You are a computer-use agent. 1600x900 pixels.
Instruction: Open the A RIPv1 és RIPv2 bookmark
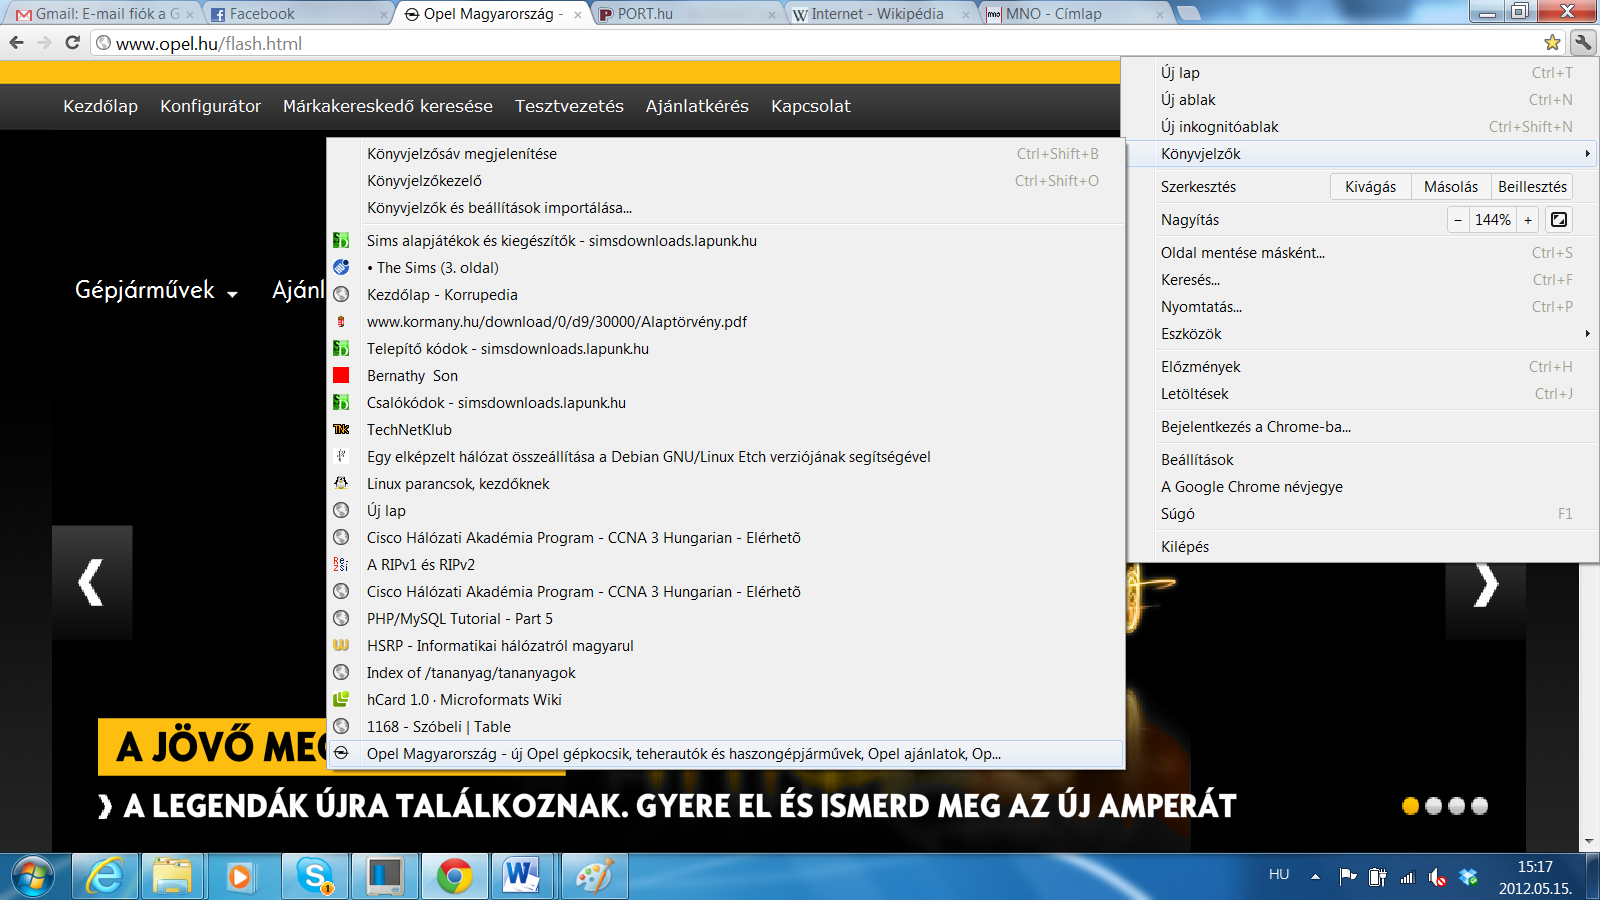pyautogui.click(x=725, y=565)
